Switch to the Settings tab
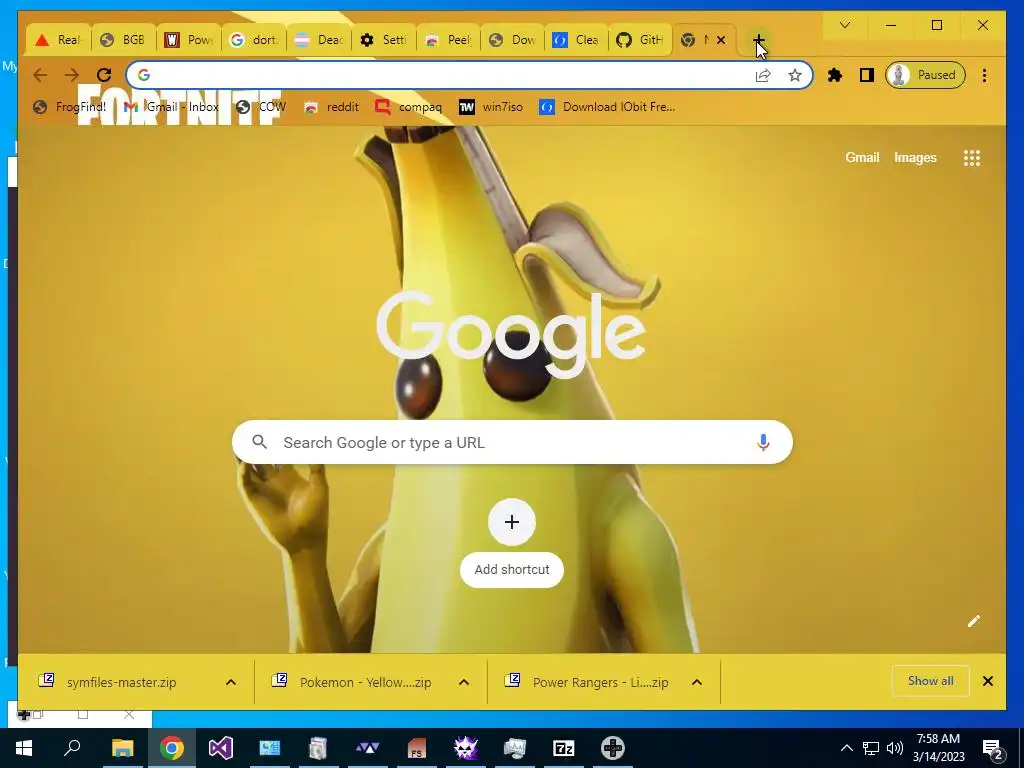The width and height of the screenshot is (1024, 768). [x=384, y=40]
